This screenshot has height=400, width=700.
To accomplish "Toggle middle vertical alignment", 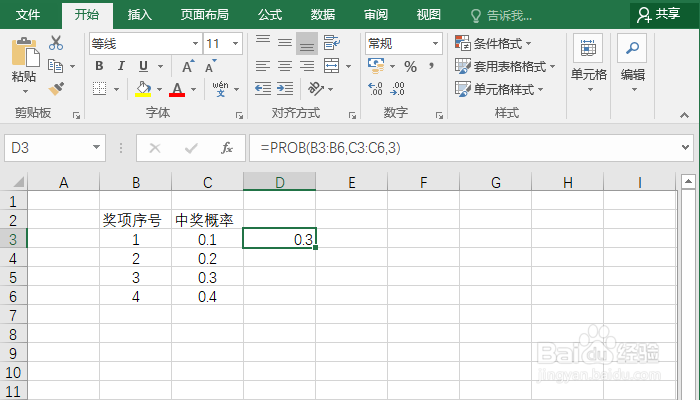I will [285, 43].
